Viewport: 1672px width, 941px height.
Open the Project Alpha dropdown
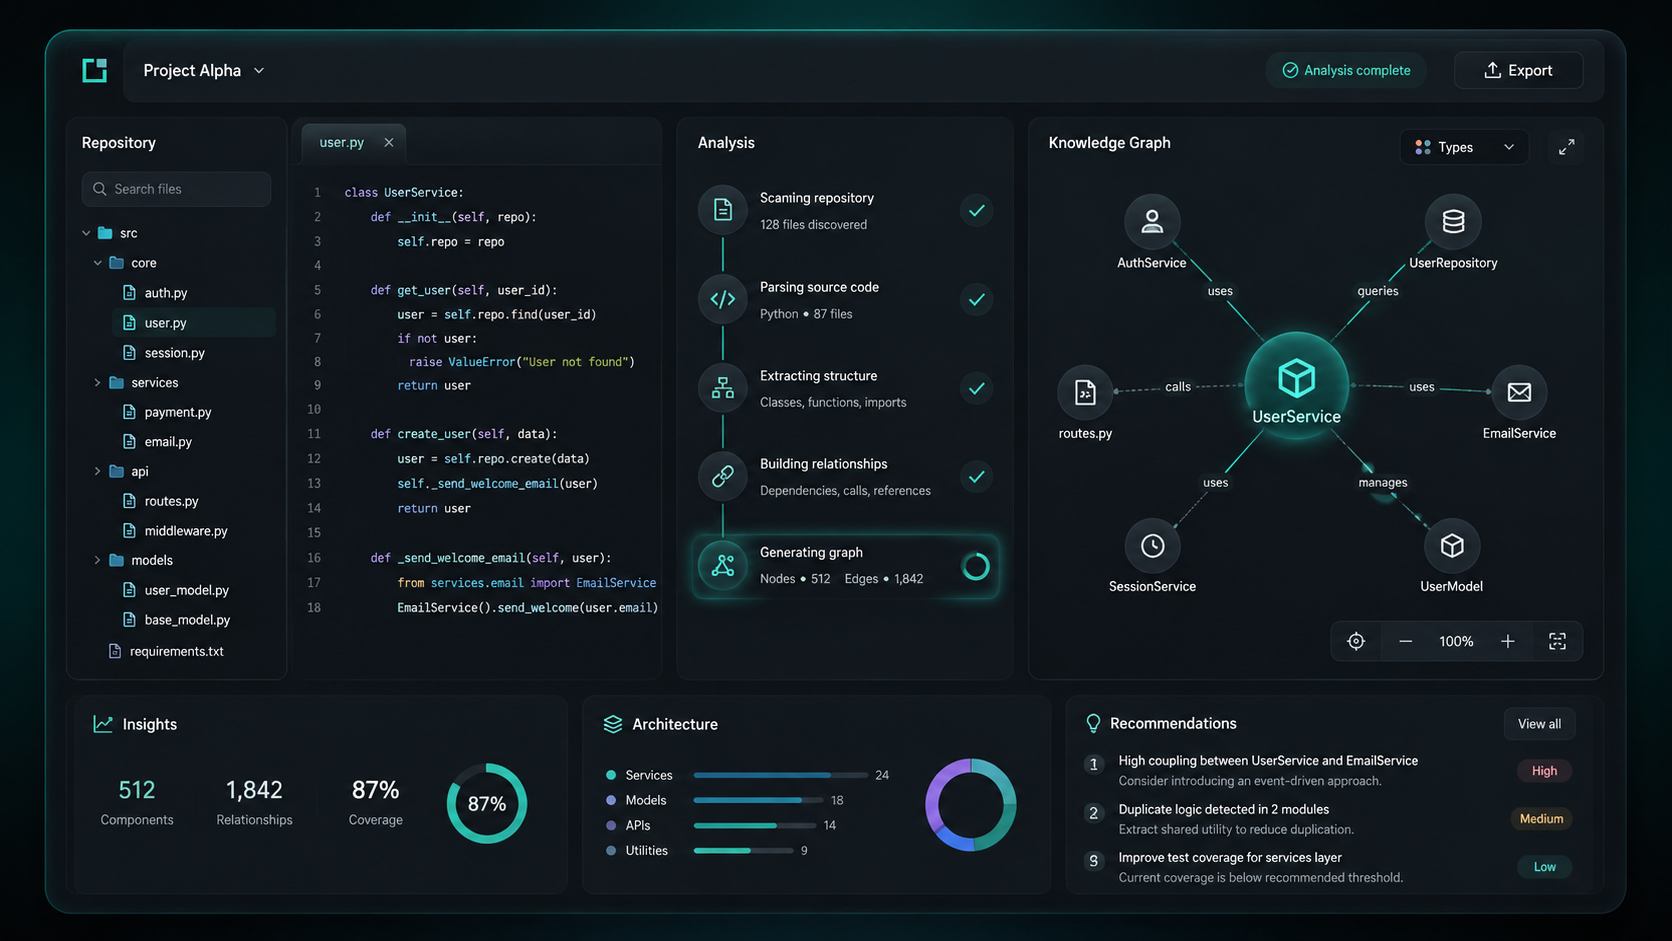[204, 70]
